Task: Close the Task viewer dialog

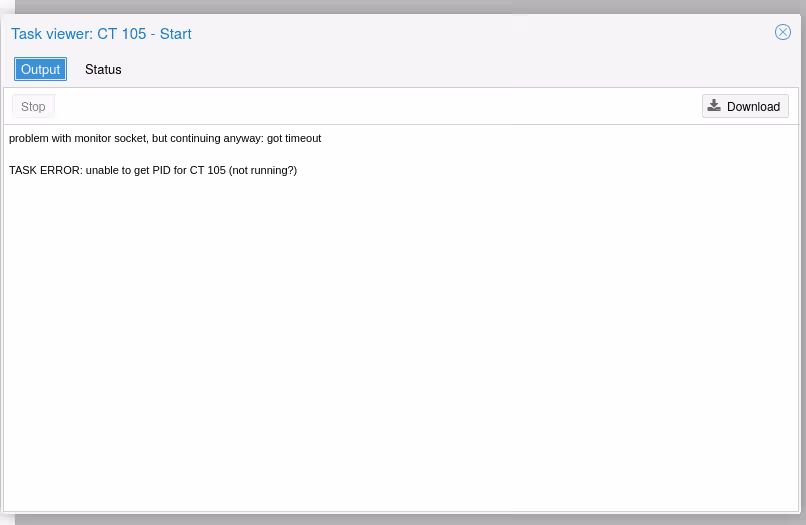Action: click(x=783, y=32)
